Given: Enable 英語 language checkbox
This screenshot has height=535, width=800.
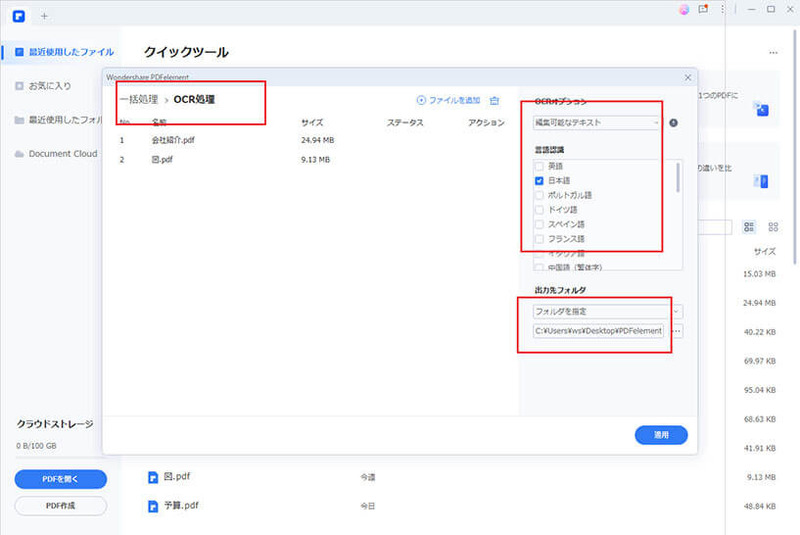Looking at the screenshot, I should pos(539,166).
